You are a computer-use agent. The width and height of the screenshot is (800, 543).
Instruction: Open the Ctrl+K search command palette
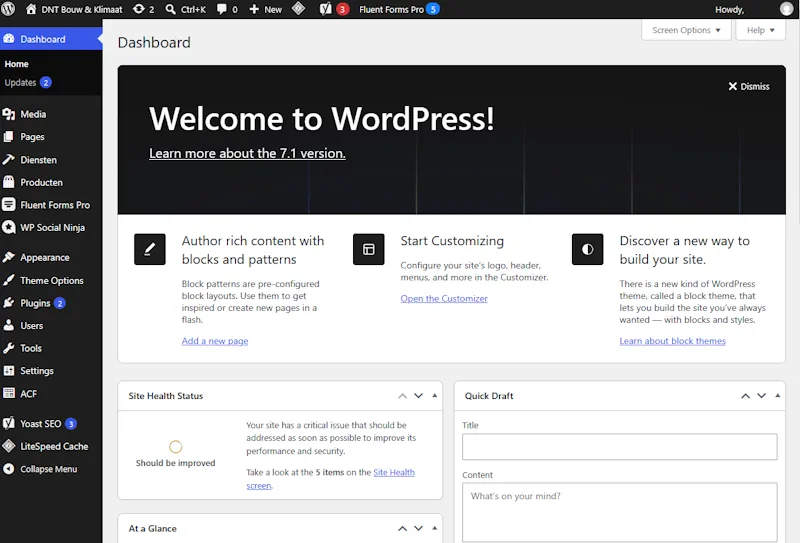(x=186, y=9)
